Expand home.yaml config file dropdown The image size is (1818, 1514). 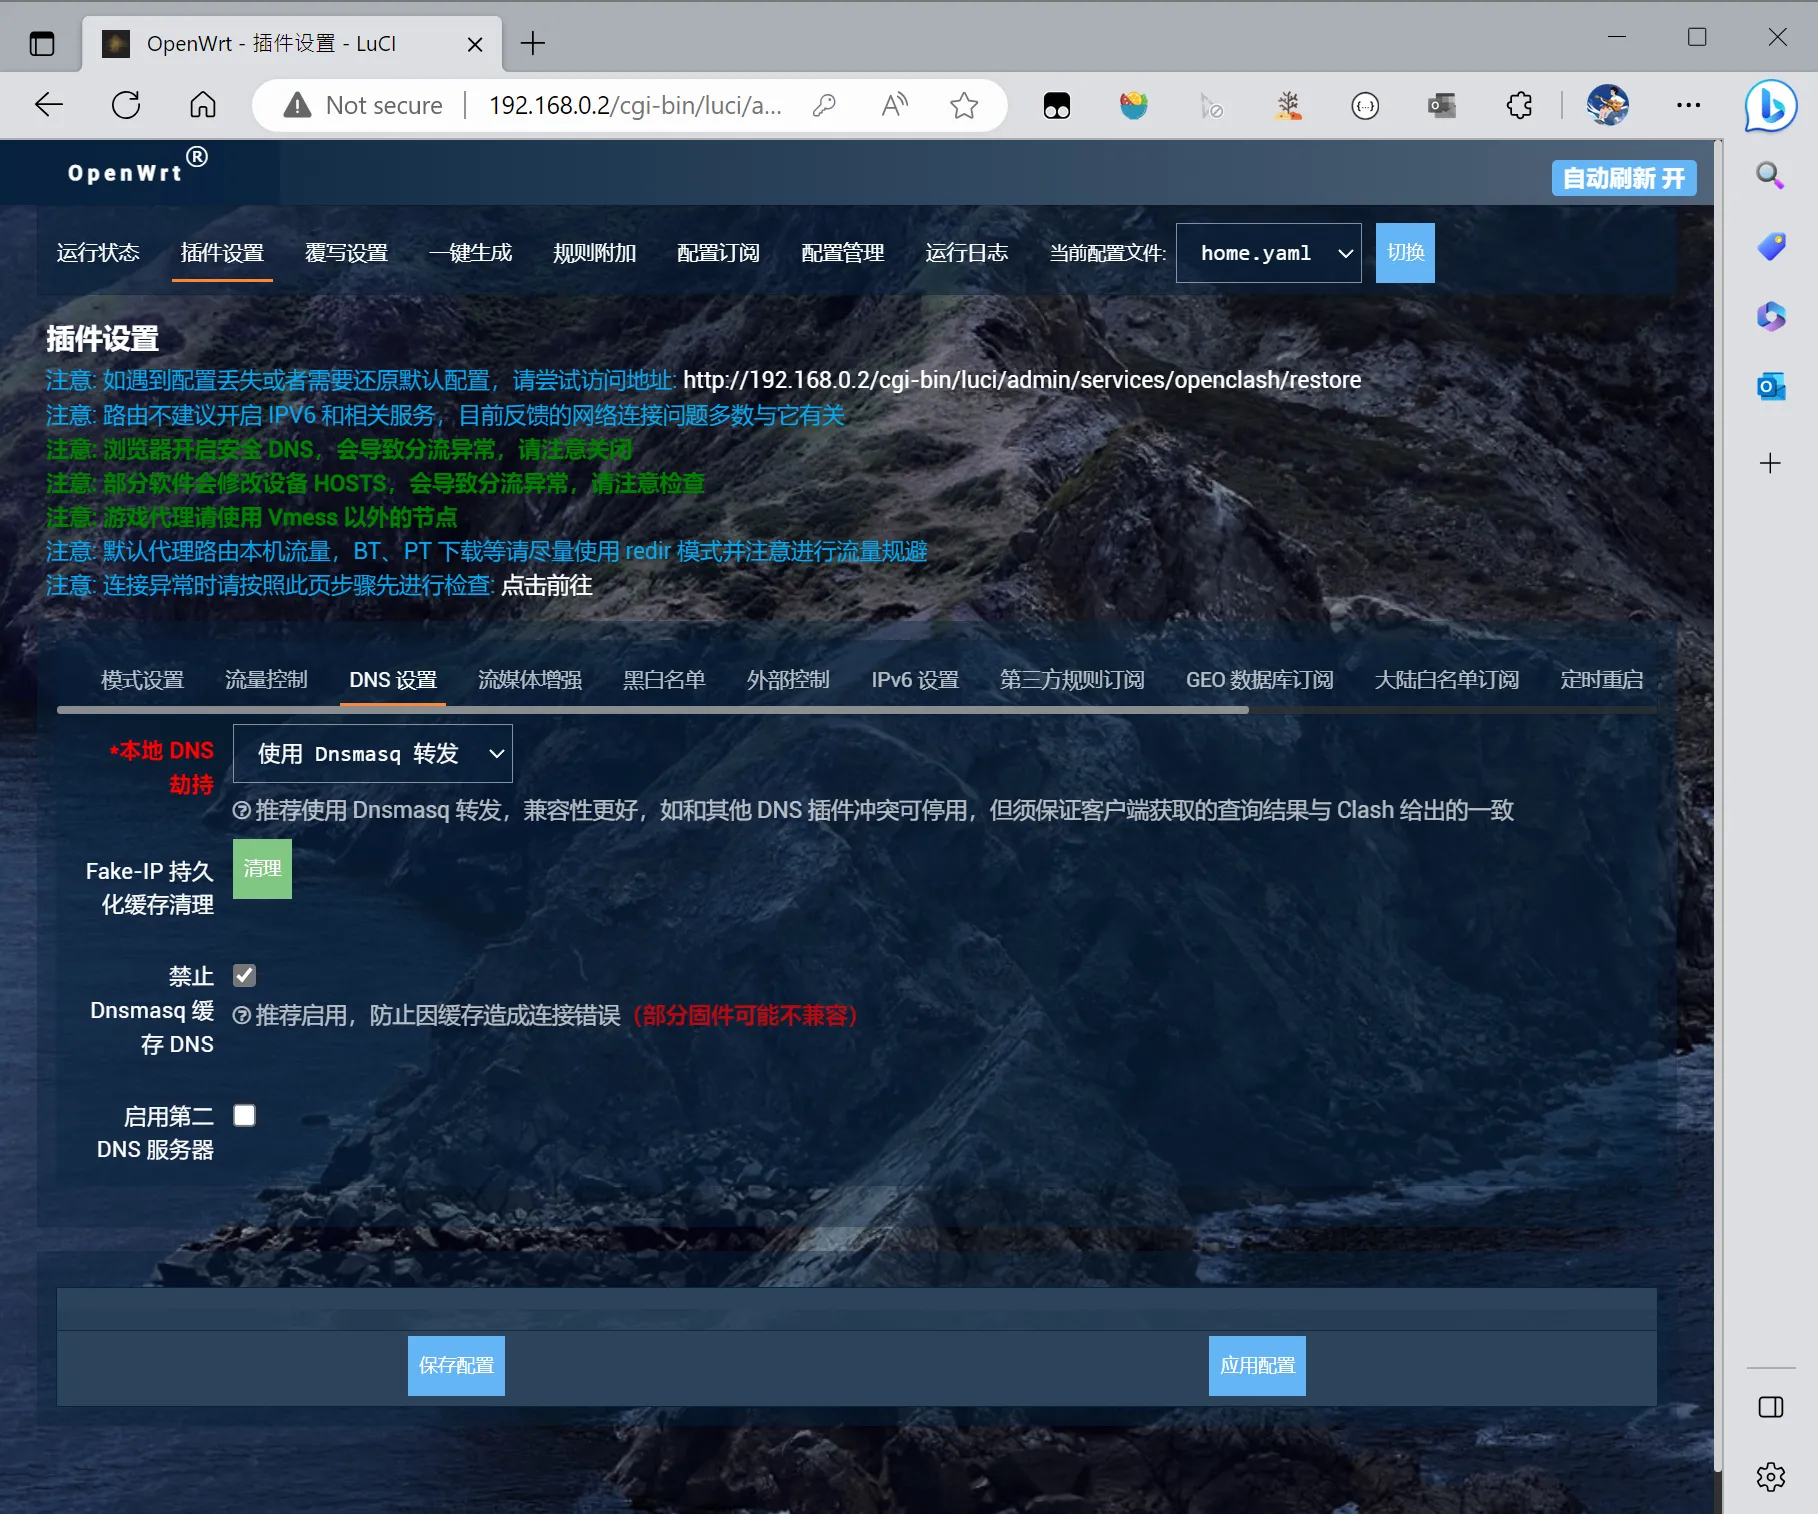(x=1268, y=253)
